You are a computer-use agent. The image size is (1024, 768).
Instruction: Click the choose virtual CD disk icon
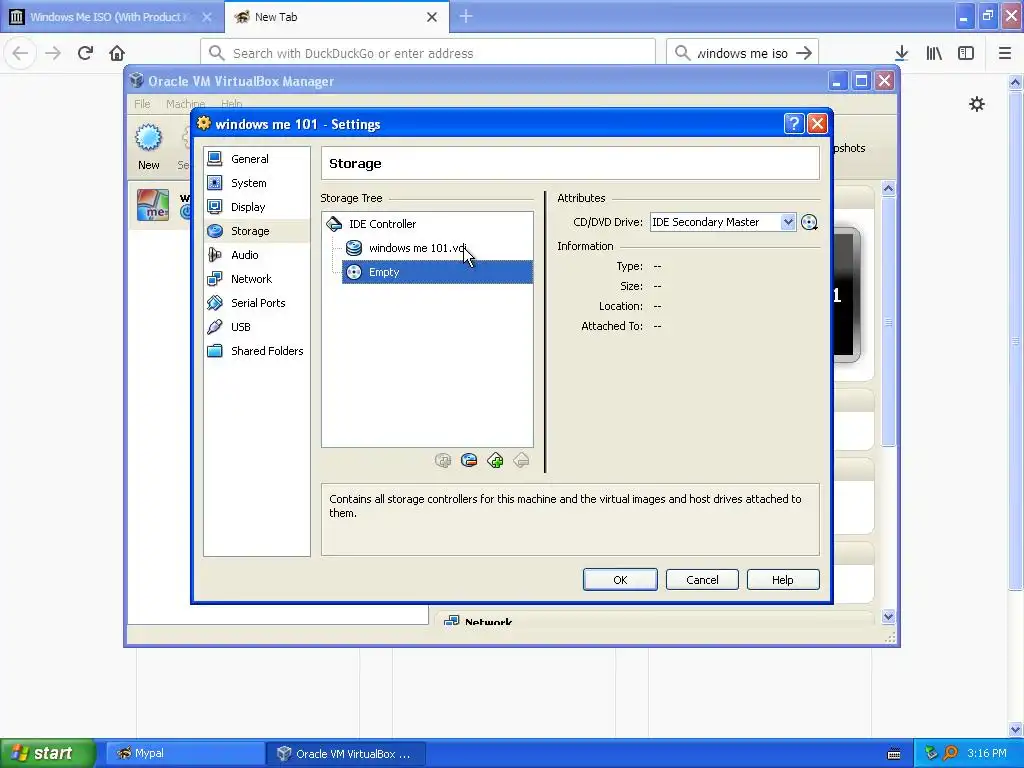pos(809,222)
